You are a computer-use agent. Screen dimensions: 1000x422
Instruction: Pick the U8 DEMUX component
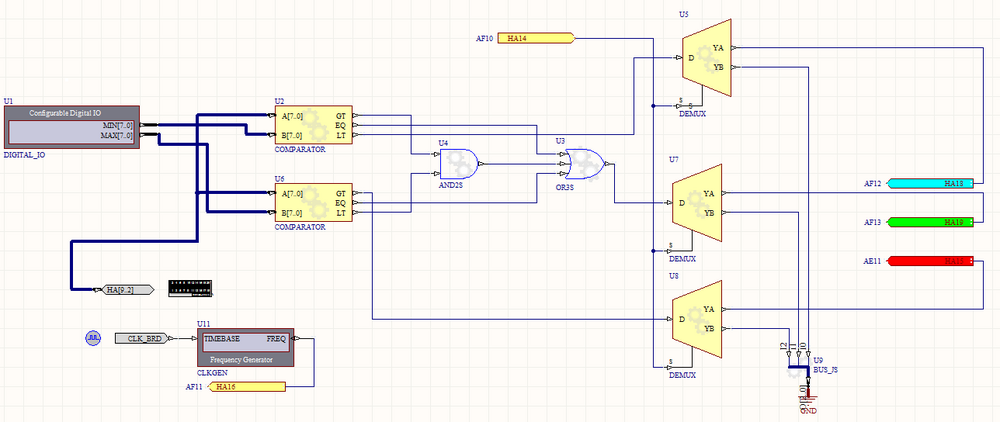(x=696, y=318)
